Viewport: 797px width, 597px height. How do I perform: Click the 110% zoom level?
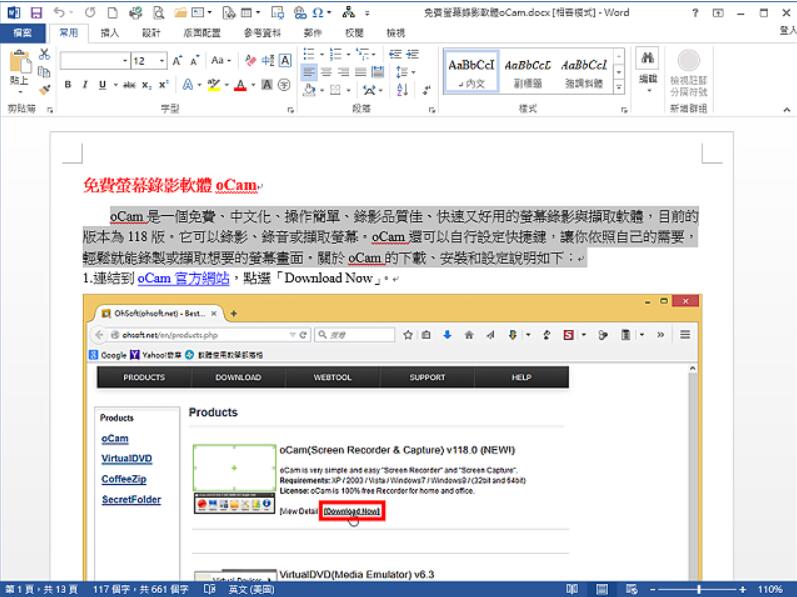coord(770,589)
